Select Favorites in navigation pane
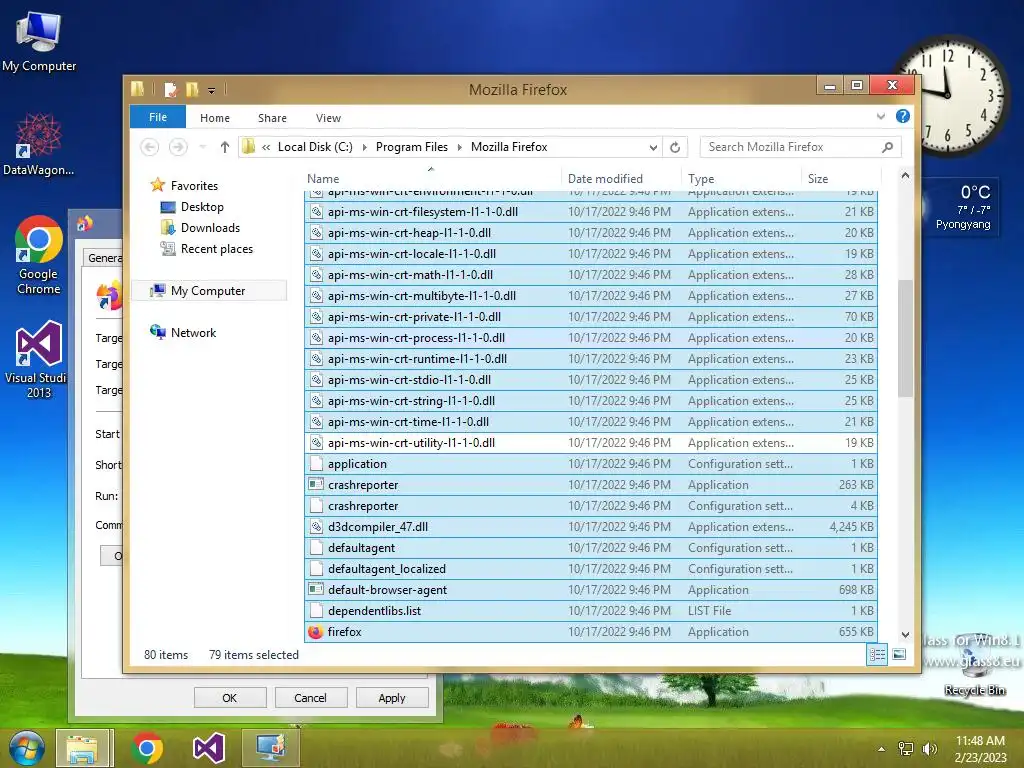 (x=194, y=185)
